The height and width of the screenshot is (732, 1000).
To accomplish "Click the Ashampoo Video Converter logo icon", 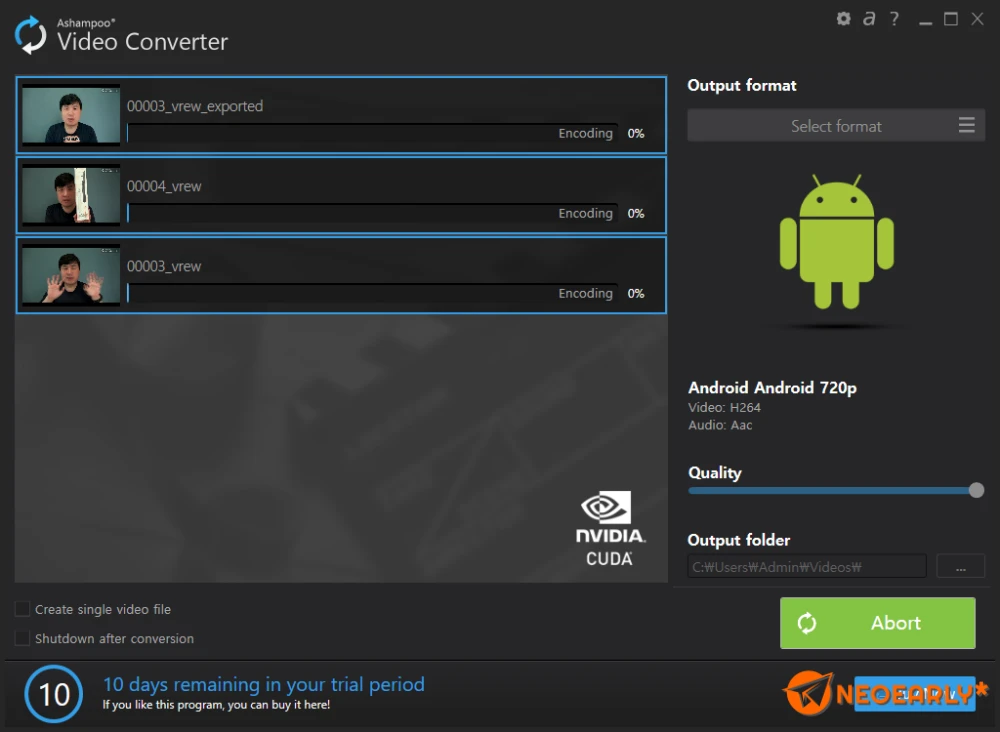I will [31, 34].
